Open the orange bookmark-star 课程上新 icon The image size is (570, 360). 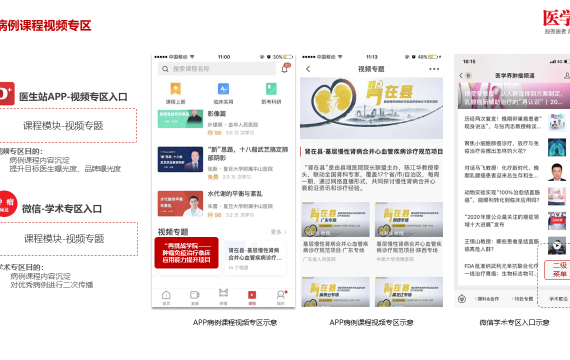pos(176,89)
